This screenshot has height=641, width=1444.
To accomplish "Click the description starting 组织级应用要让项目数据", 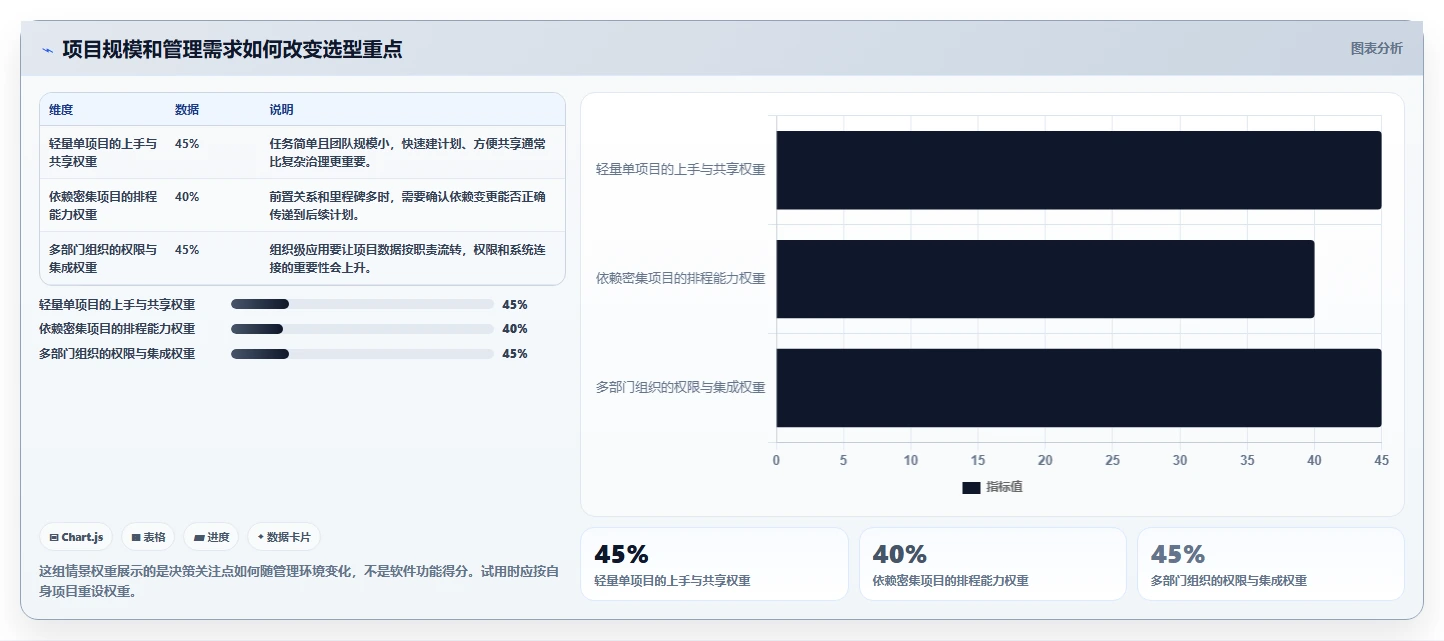I will 408,258.
